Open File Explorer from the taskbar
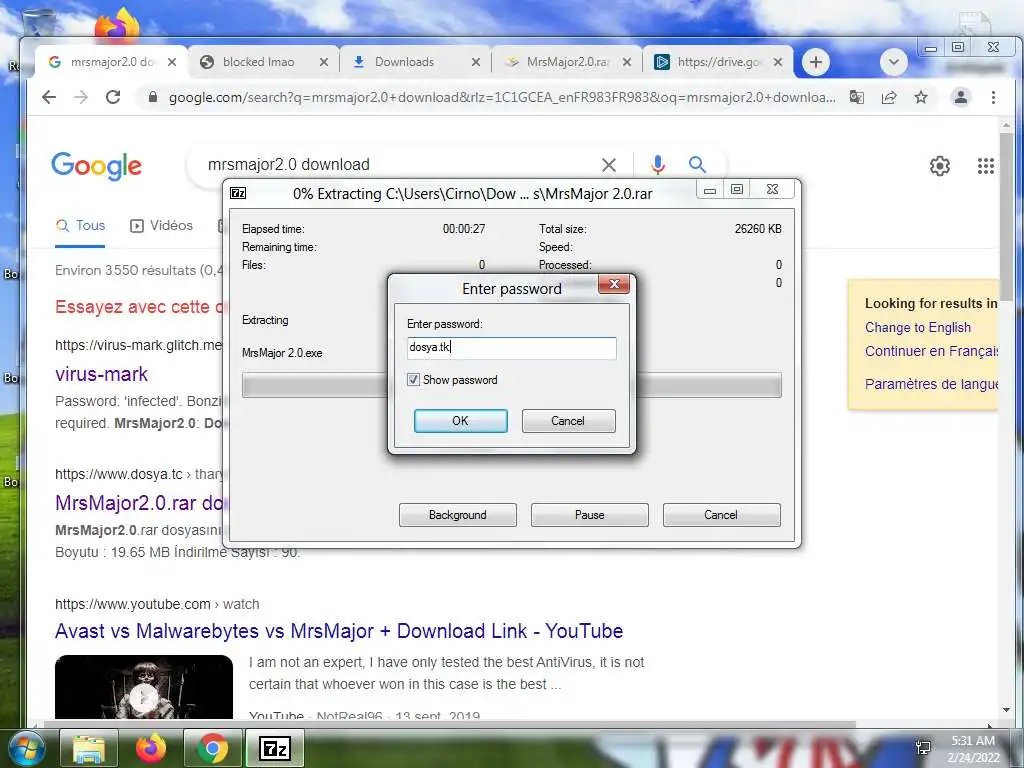This screenshot has width=1024, height=768. coord(89,749)
